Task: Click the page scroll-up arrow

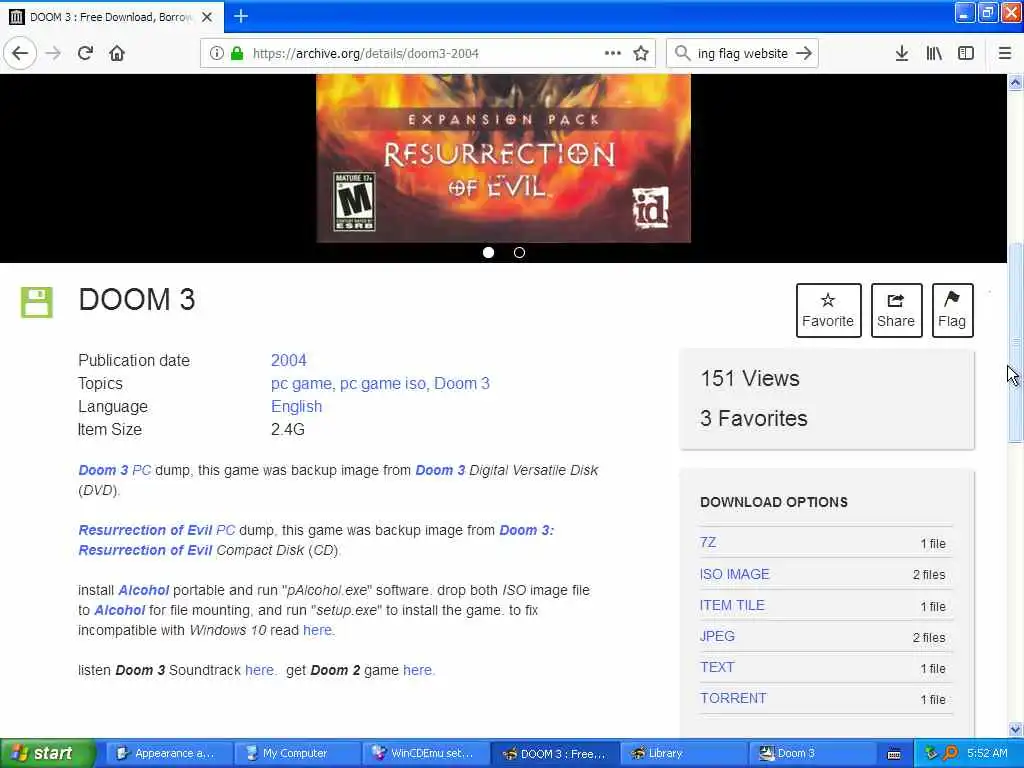Action: point(1015,82)
